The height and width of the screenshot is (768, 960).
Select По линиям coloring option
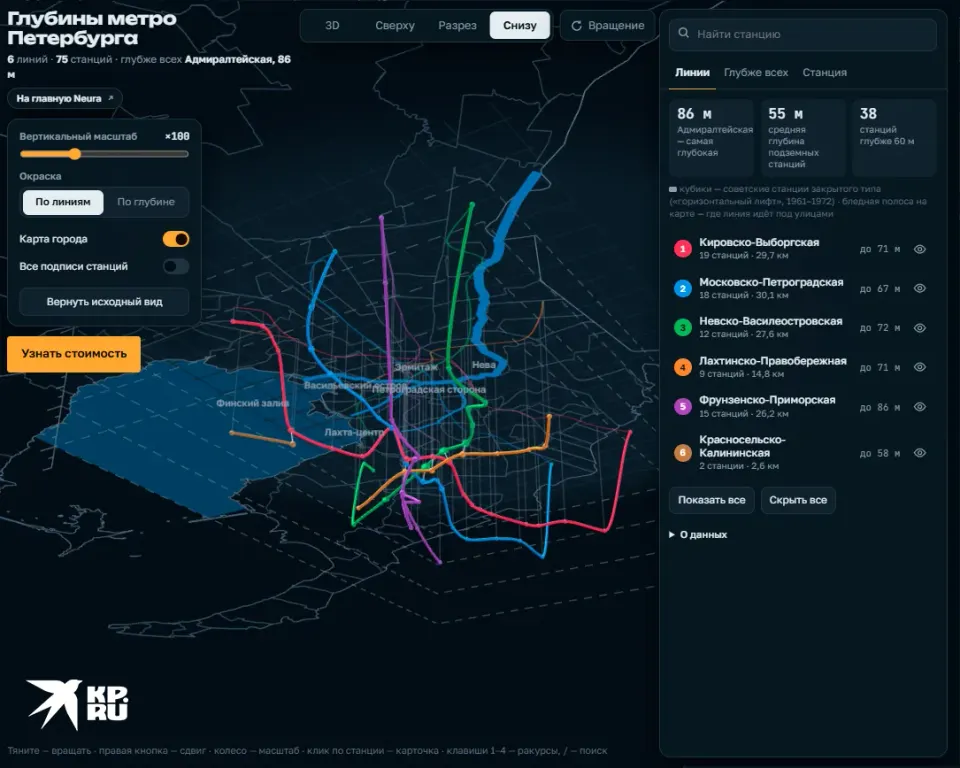(x=63, y=202)
